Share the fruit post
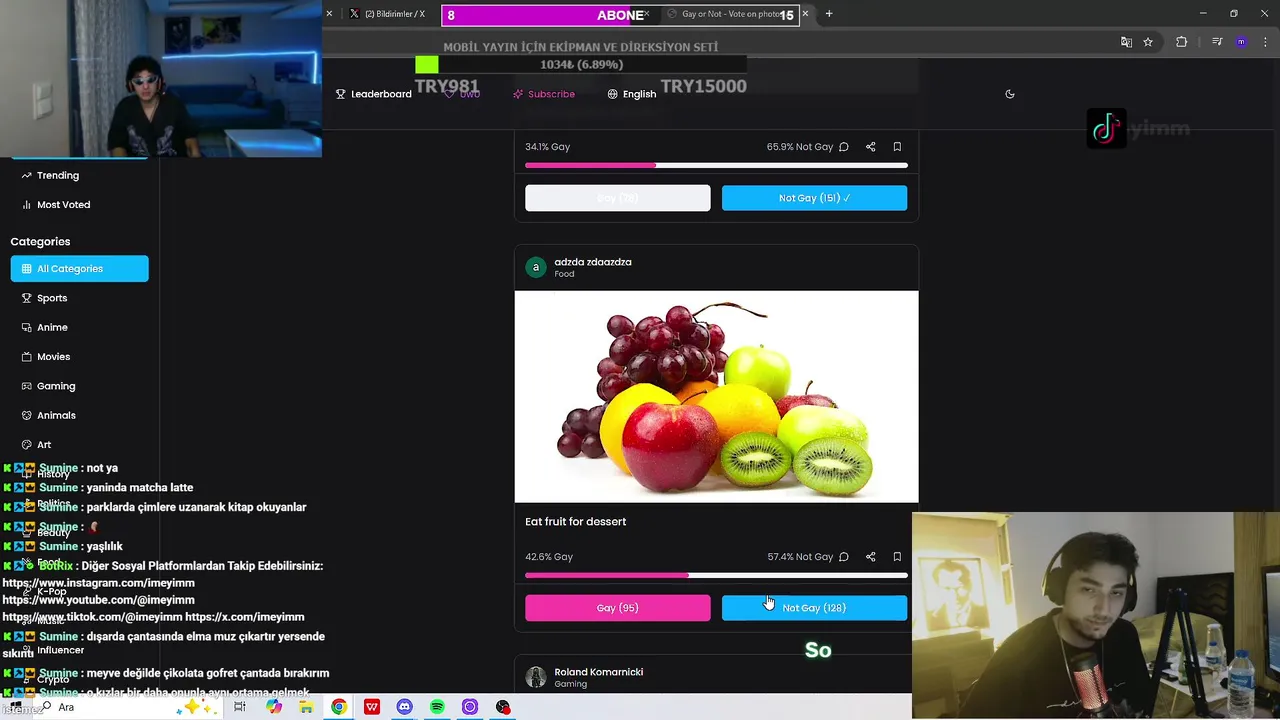 point(871,557)
